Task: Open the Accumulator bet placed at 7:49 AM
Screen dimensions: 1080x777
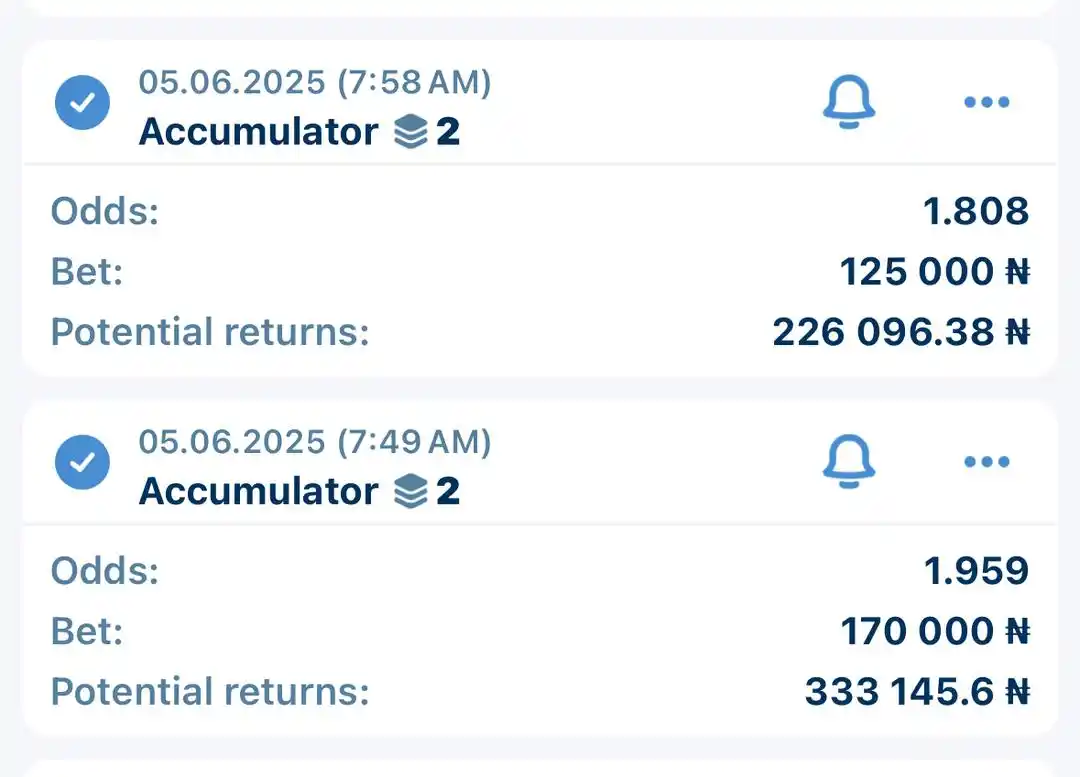Action: click(x=258, y=492)
